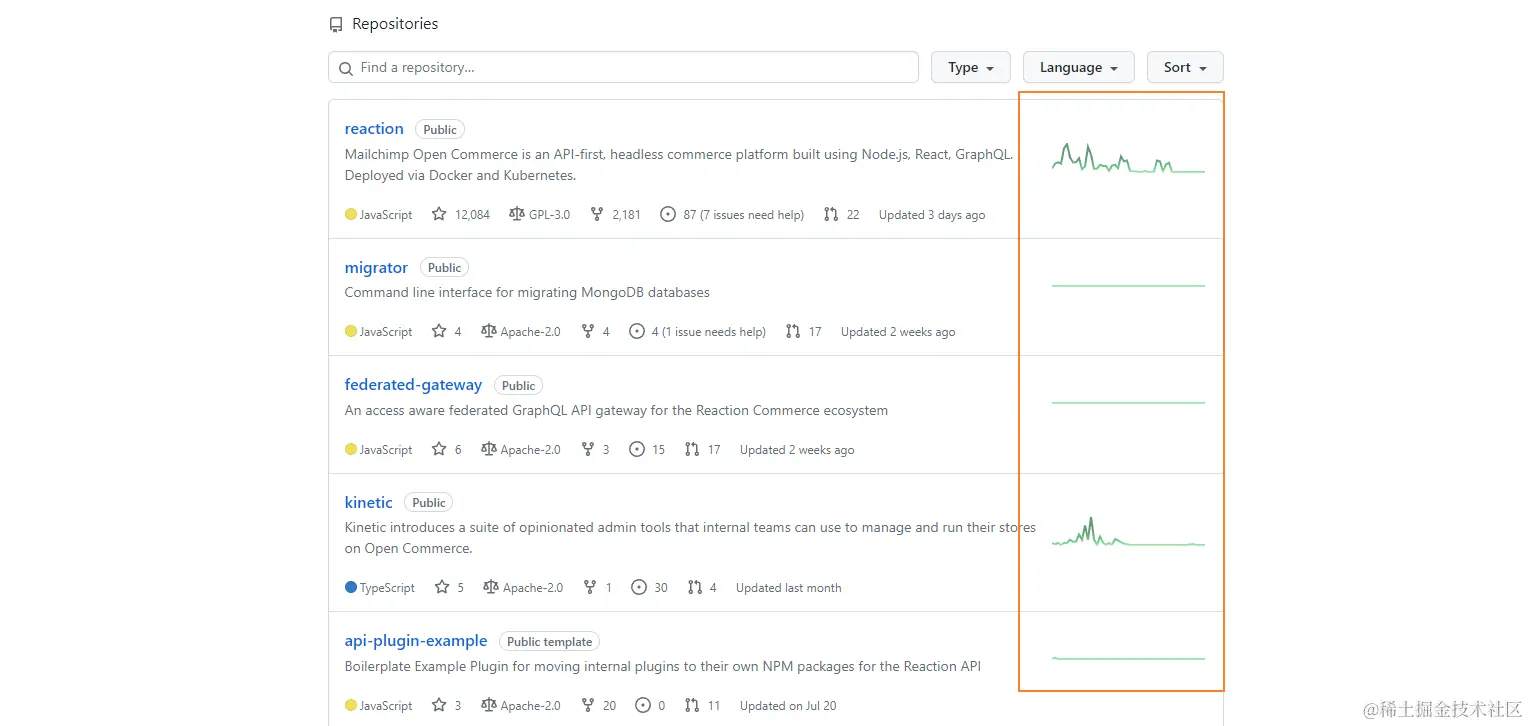Click 'Updated 3 days ago' text

point(932,214)
